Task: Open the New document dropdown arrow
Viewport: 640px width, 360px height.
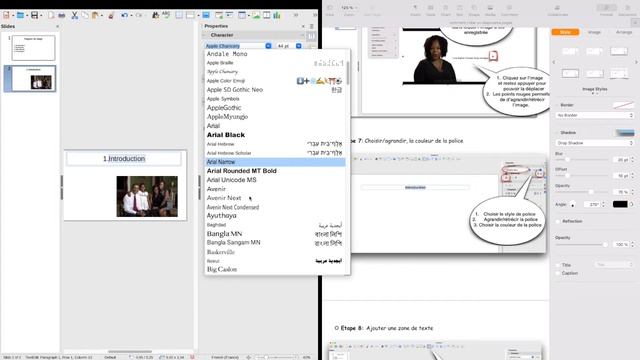Action: coord(13,16)
